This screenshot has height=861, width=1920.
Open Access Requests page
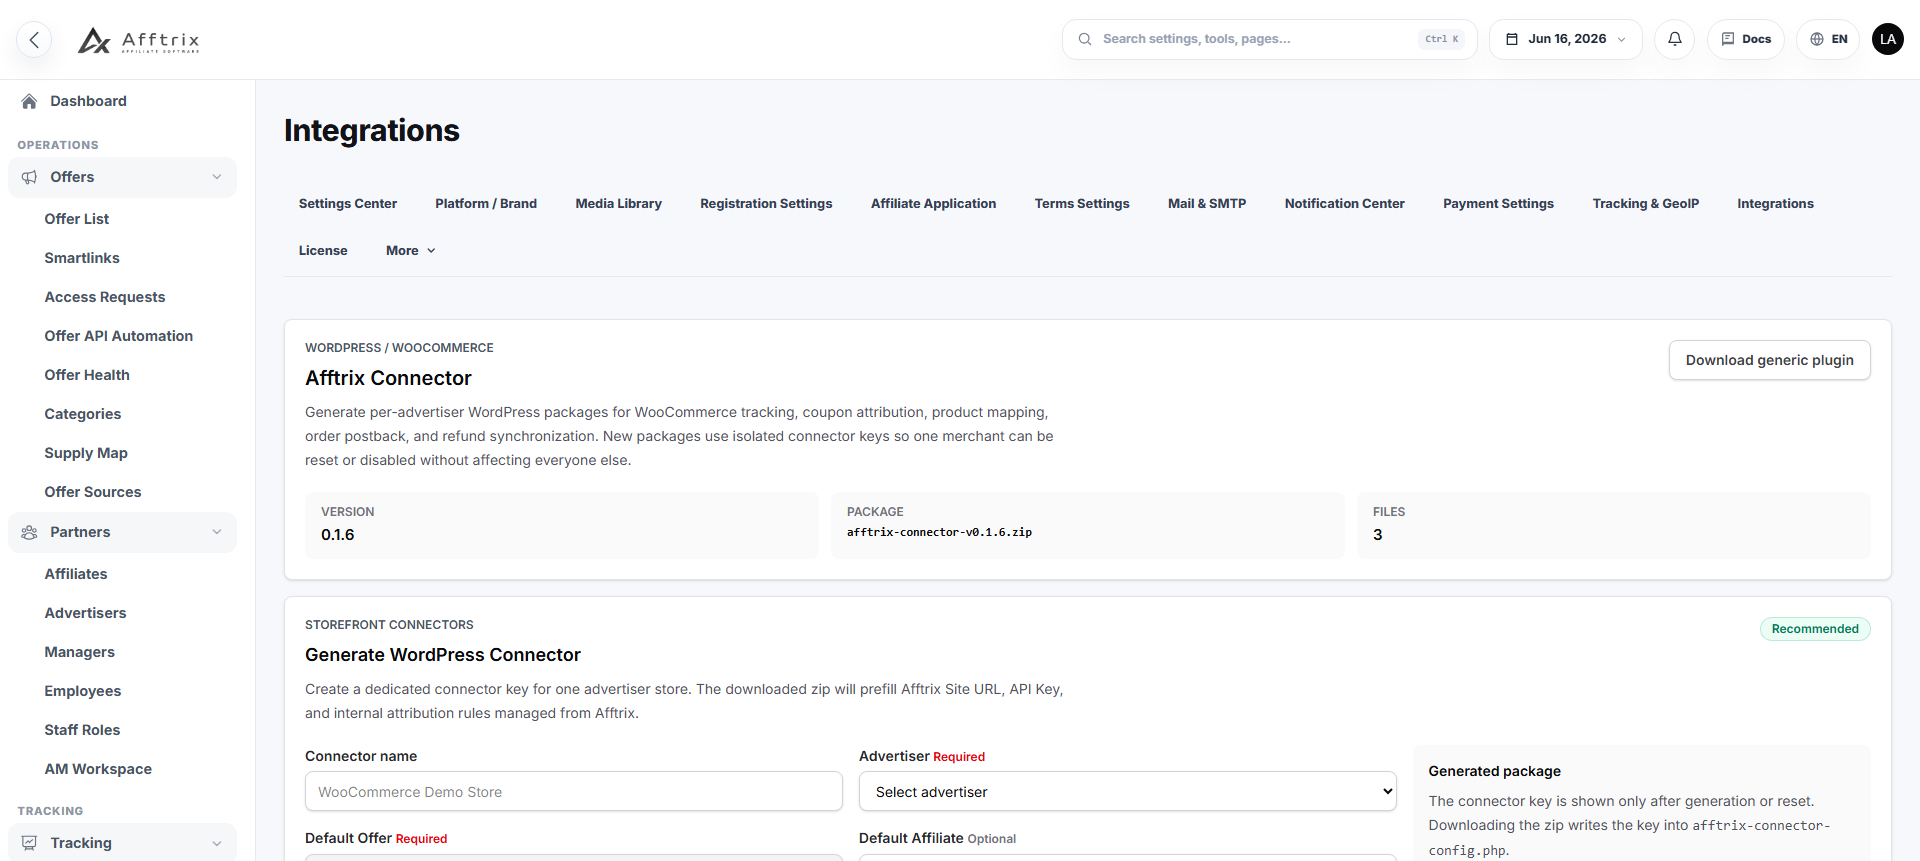105,297
